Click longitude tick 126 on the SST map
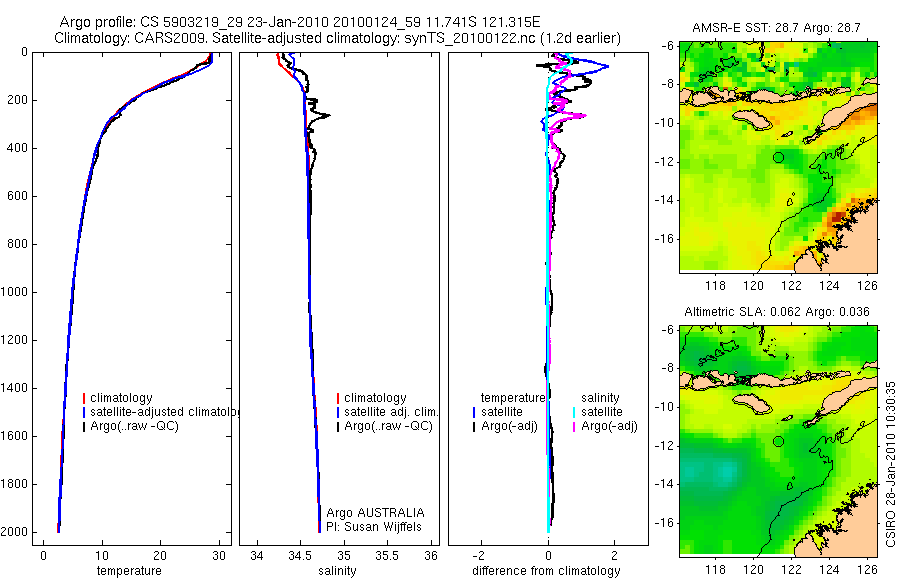This screenshot has width=900, height=580. coord(867,285)
